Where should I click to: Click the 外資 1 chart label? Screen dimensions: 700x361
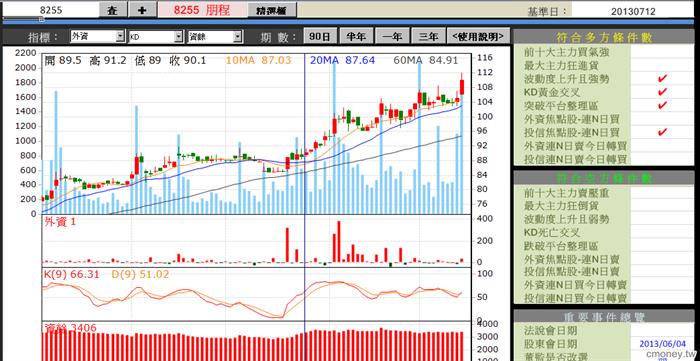point(60,221)
